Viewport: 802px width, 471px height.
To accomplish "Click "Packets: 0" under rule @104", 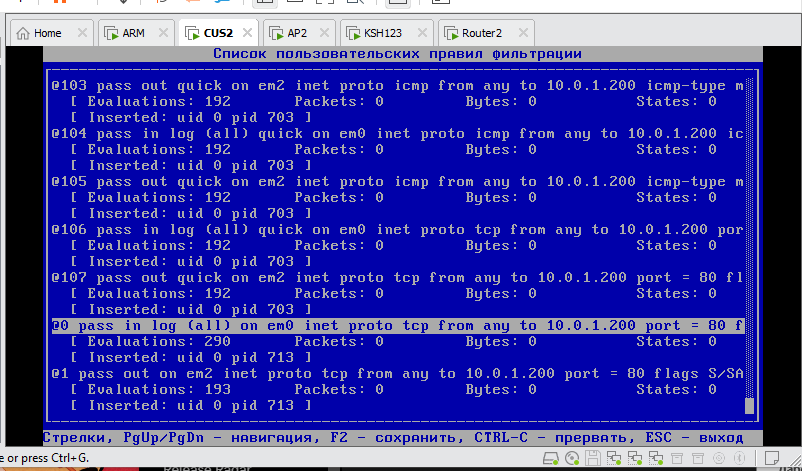I will (339, 150).
